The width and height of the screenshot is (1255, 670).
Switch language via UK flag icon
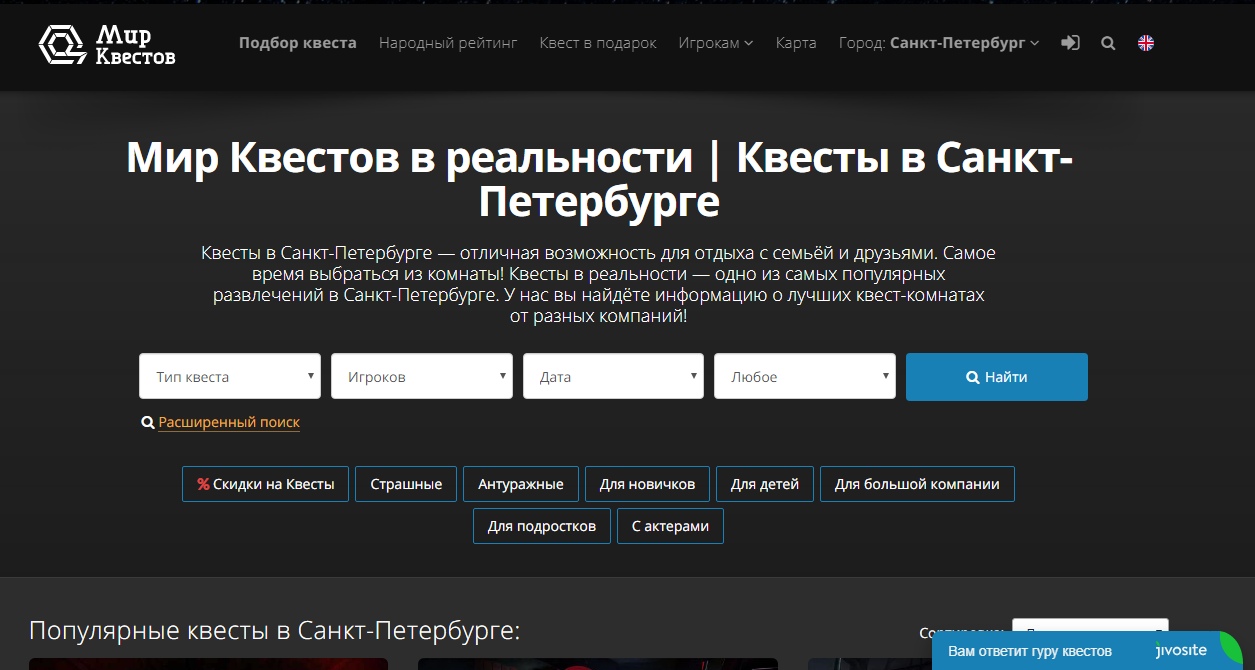click(1146, 43)
